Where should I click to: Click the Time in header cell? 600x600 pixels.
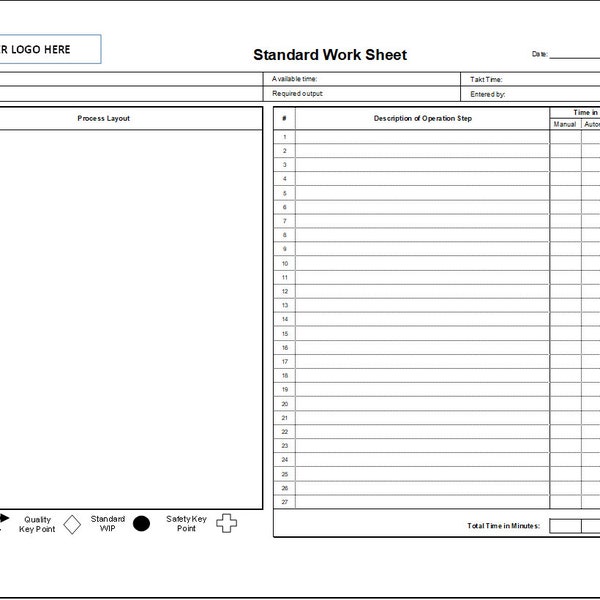pos(575,112)
